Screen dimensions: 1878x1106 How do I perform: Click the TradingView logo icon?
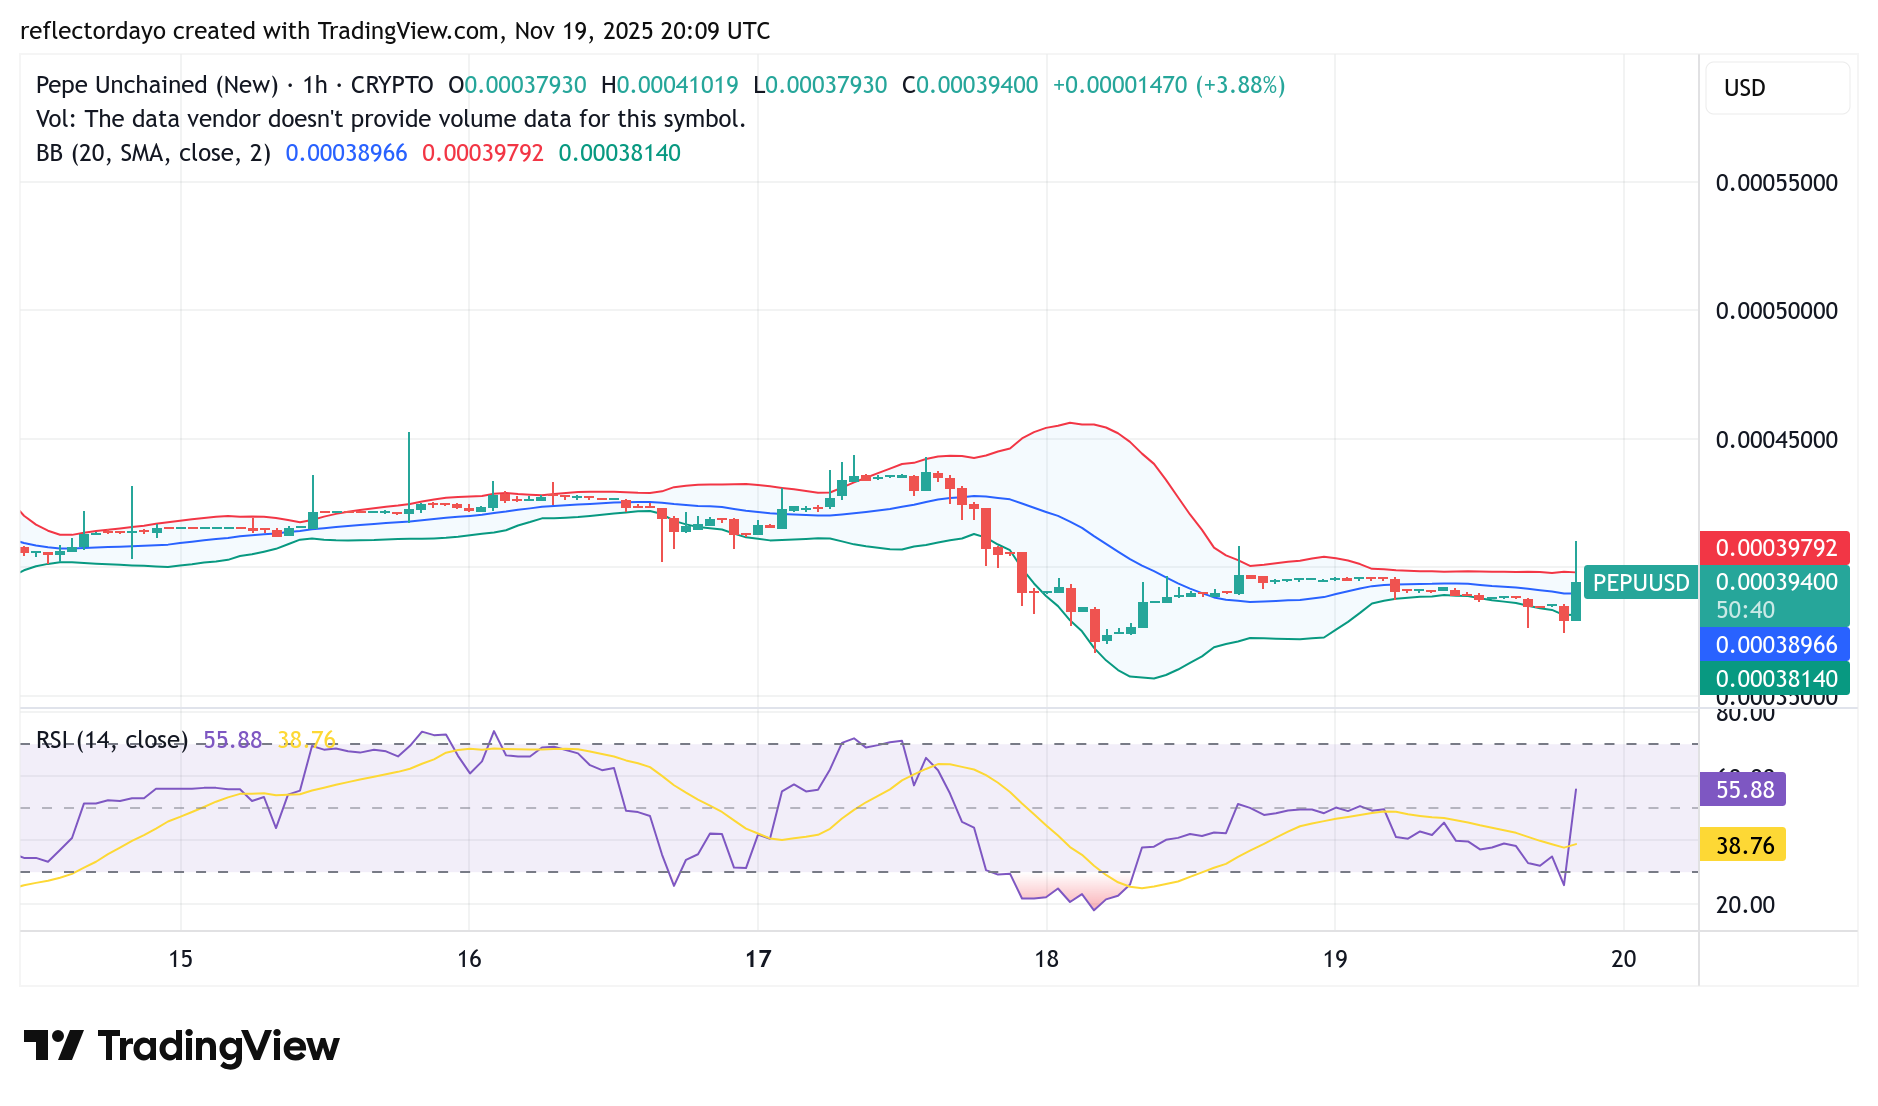pos(53,1046)
